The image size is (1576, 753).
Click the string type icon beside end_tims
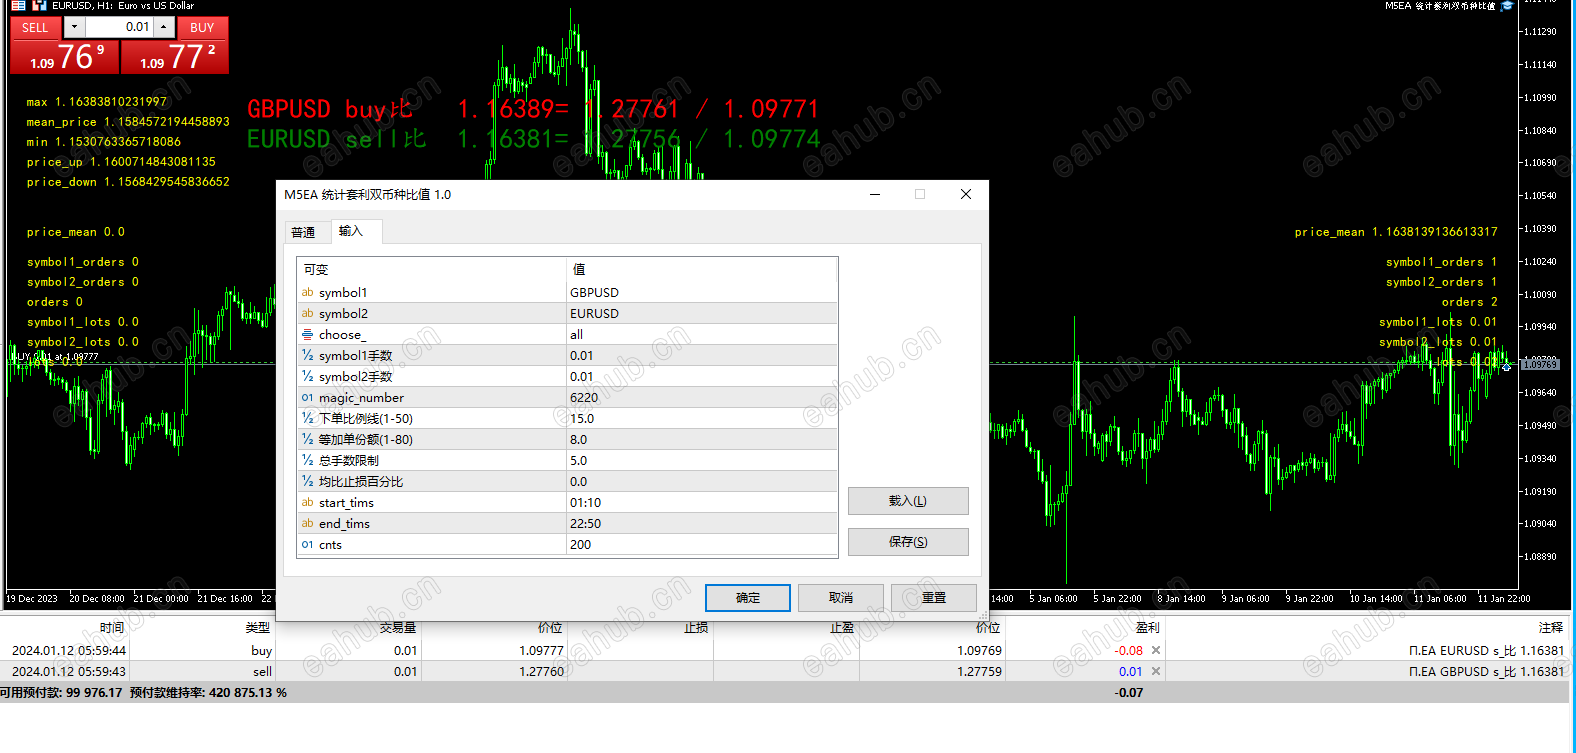tap(307, 523)
